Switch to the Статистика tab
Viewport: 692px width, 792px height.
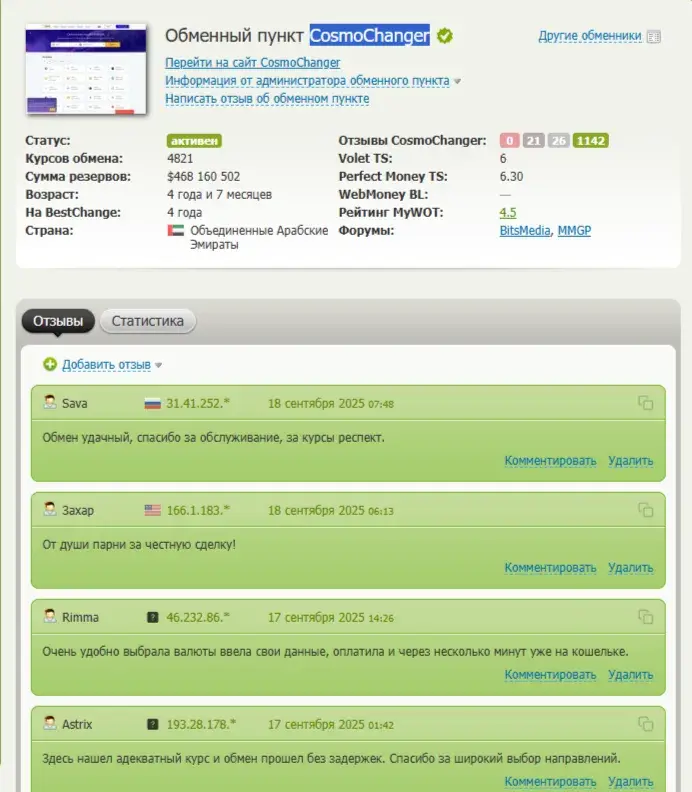tap(147, 321)
